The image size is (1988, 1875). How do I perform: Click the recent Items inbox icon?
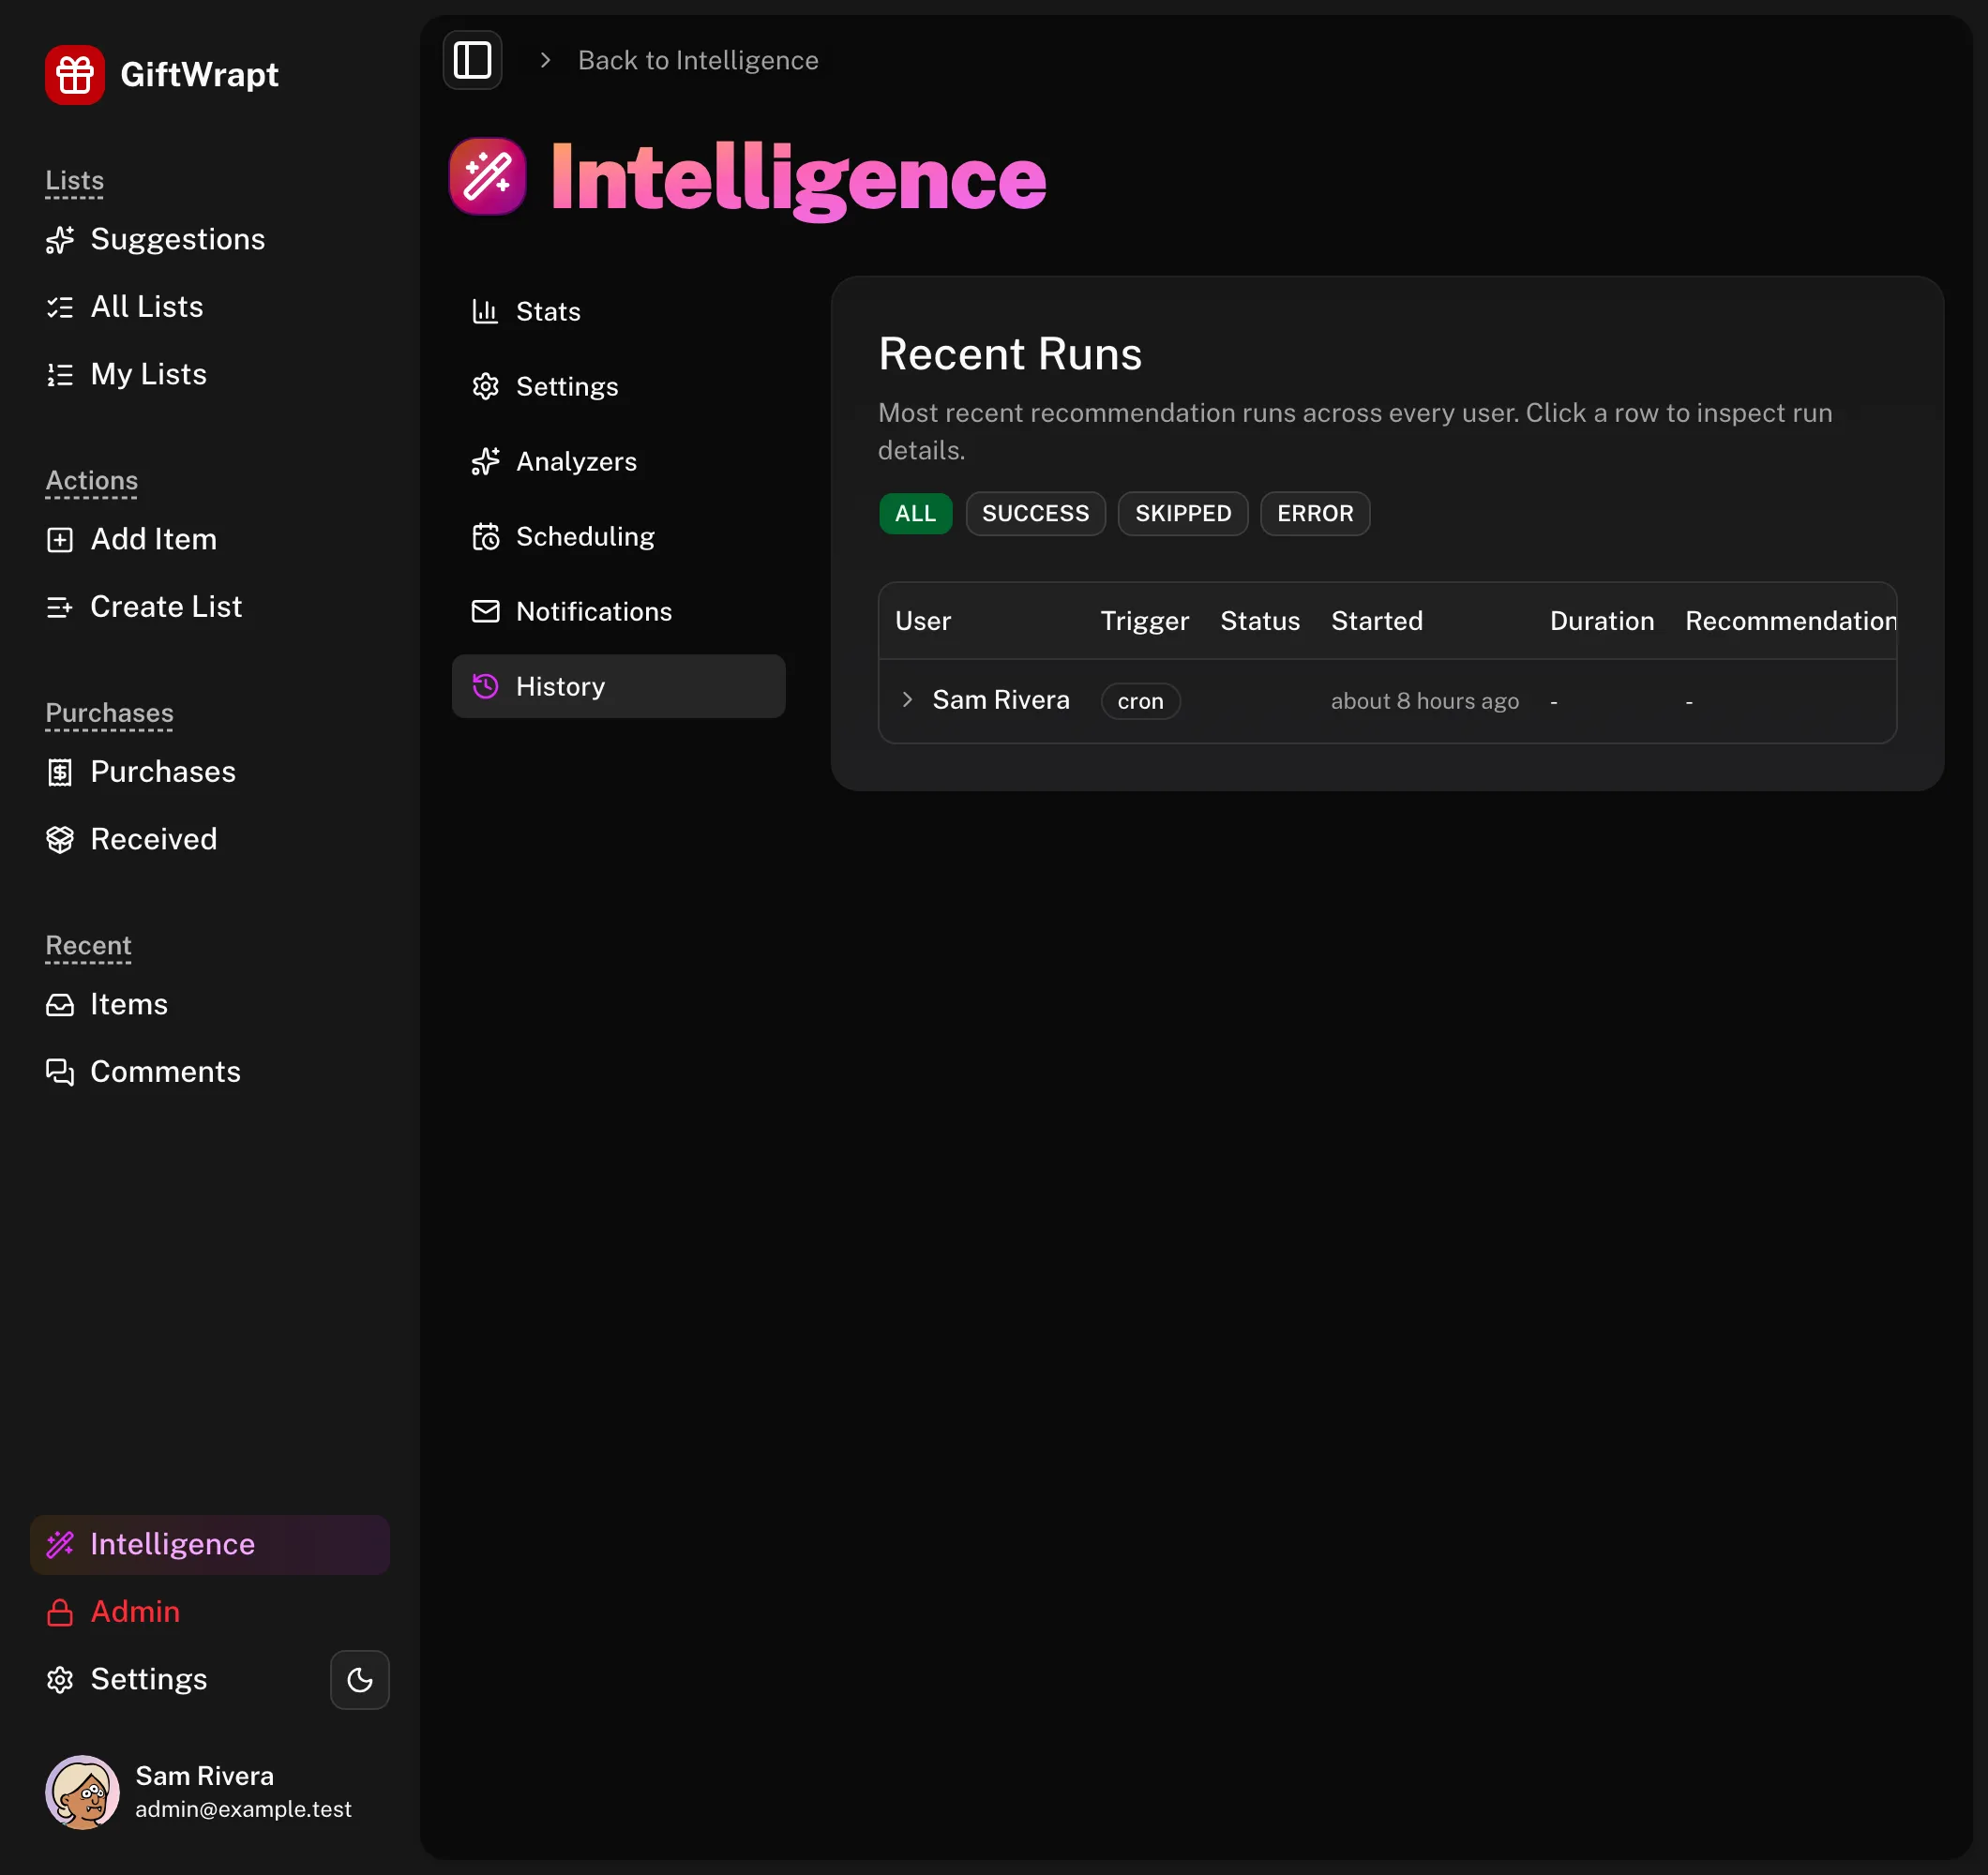(x=60, y=1005)
